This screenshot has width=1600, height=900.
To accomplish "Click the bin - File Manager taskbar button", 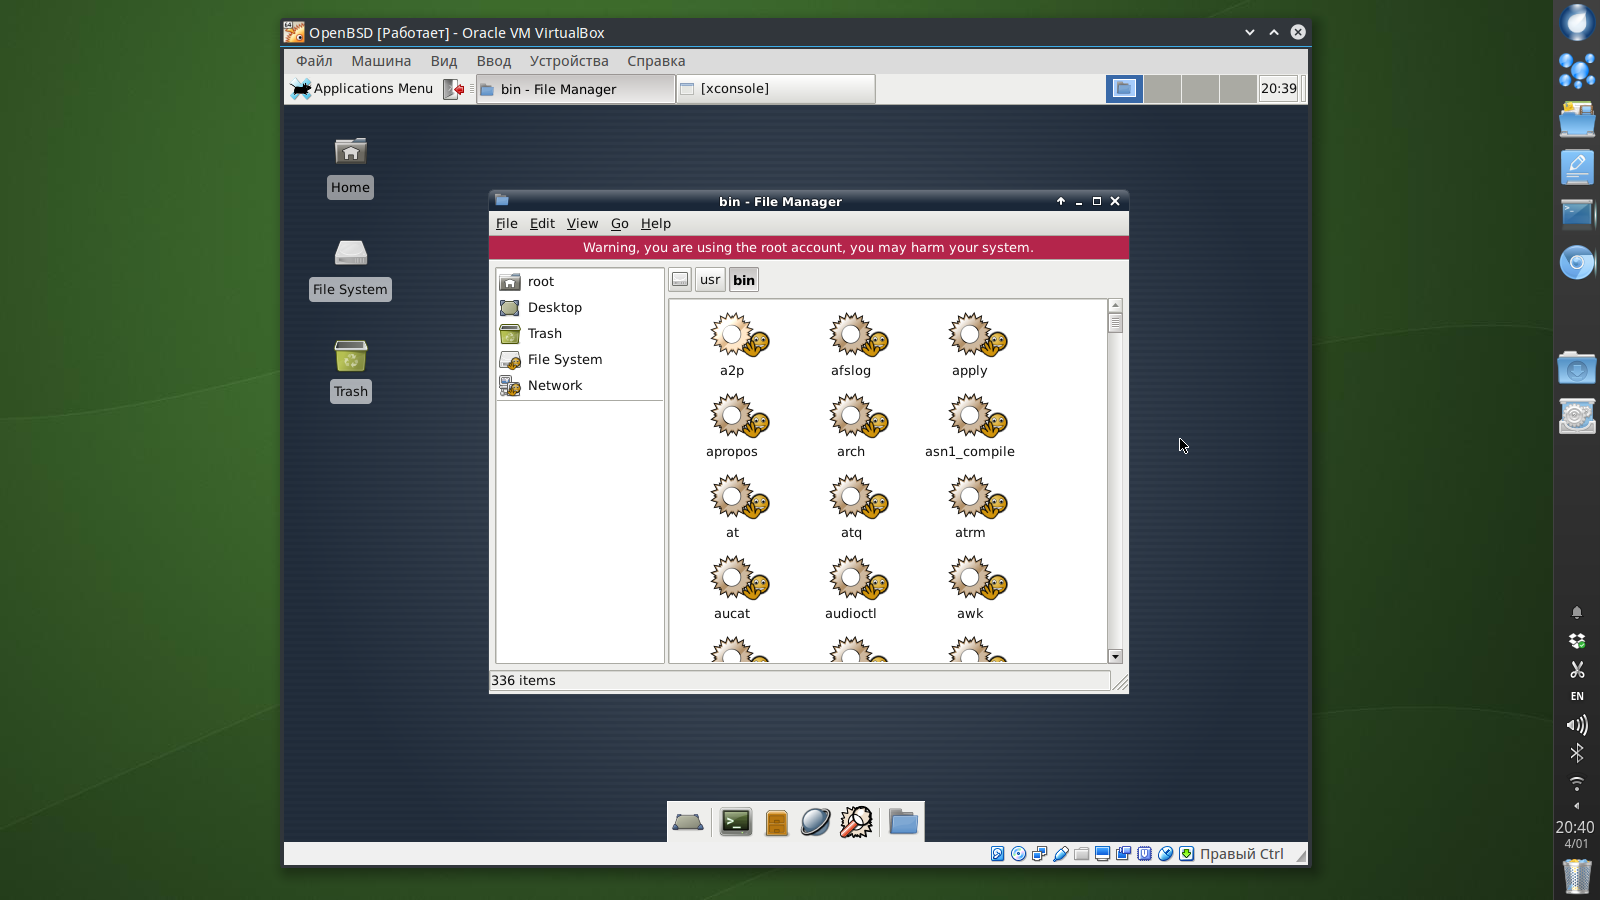I will (576, 89).
